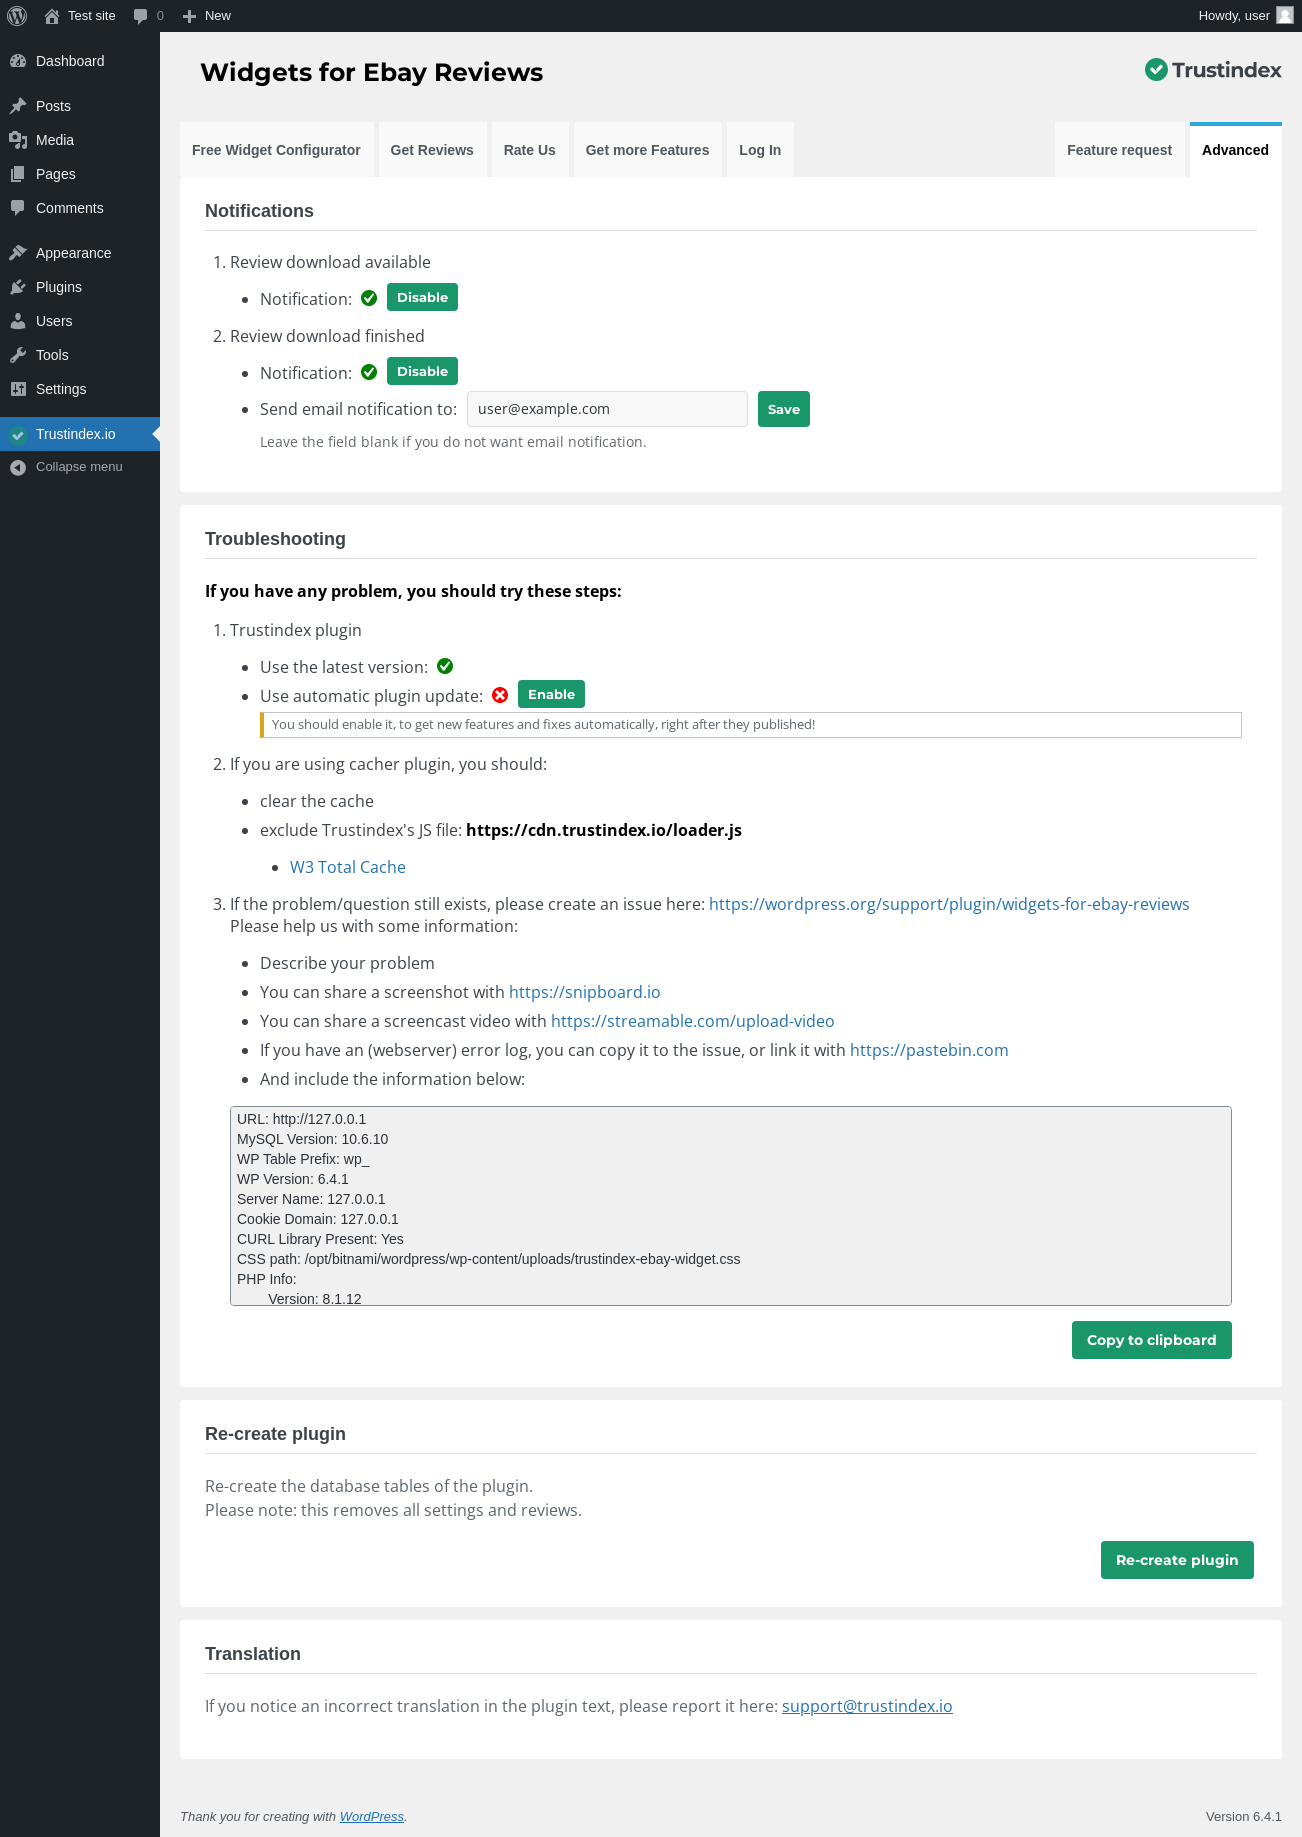Open the New content dropdown
The image size is (1302, 1837).
(x=208, y=16)
